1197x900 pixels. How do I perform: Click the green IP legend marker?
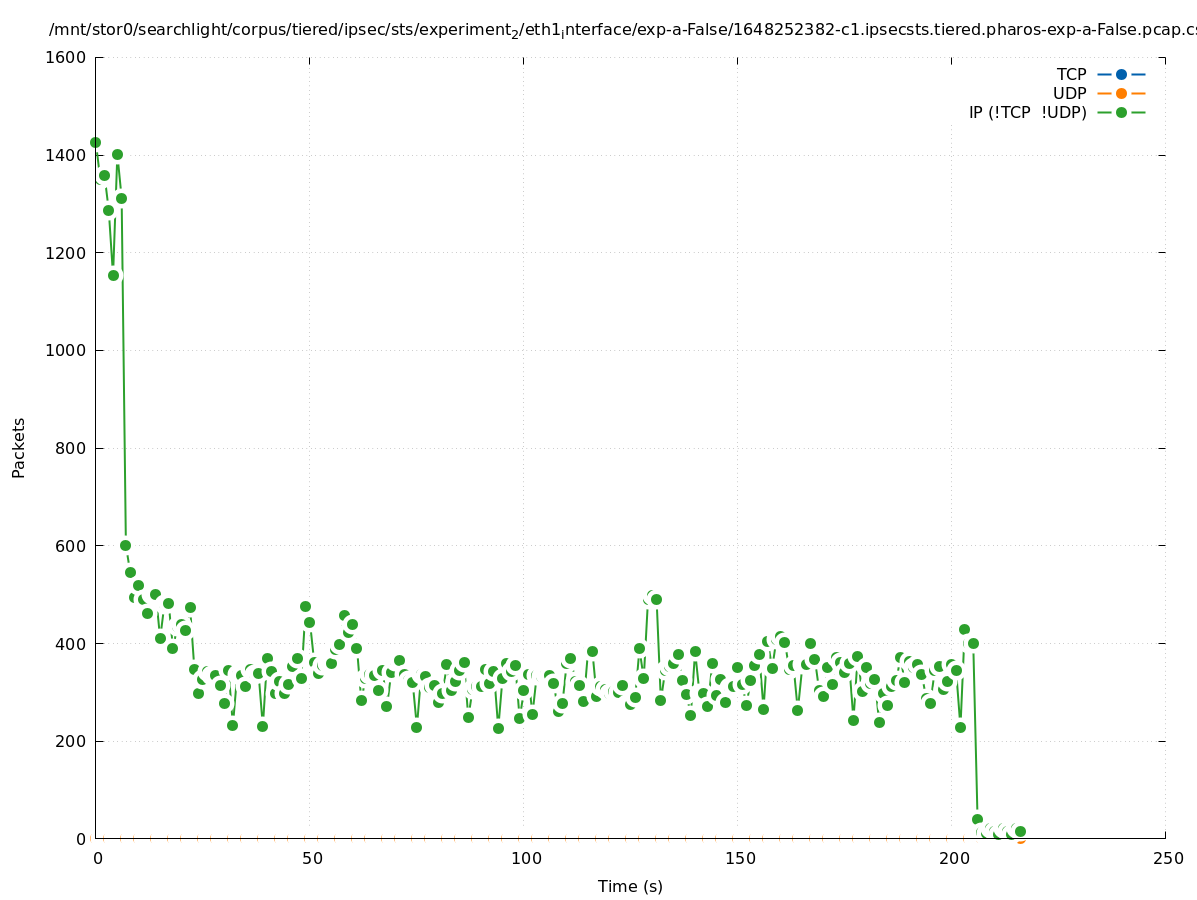[x=1121, y=112]
